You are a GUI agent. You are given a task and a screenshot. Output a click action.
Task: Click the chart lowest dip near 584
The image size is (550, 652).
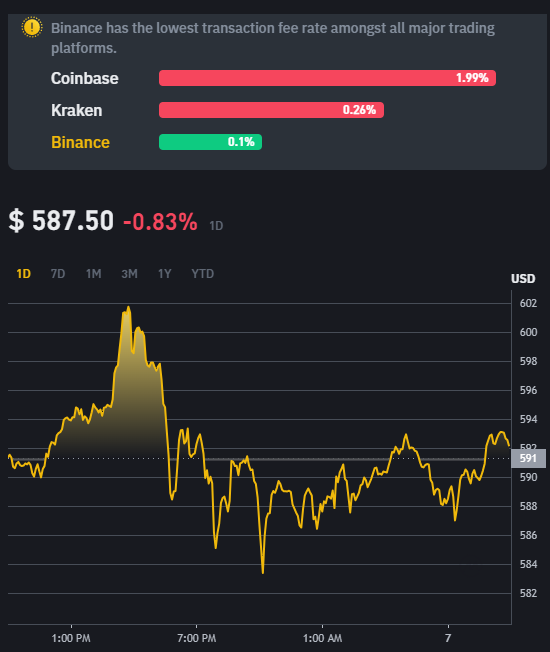point(263,572)
